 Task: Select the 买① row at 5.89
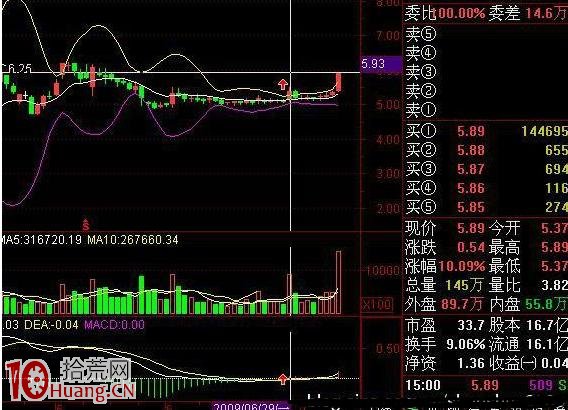click(x=486, y=131)
